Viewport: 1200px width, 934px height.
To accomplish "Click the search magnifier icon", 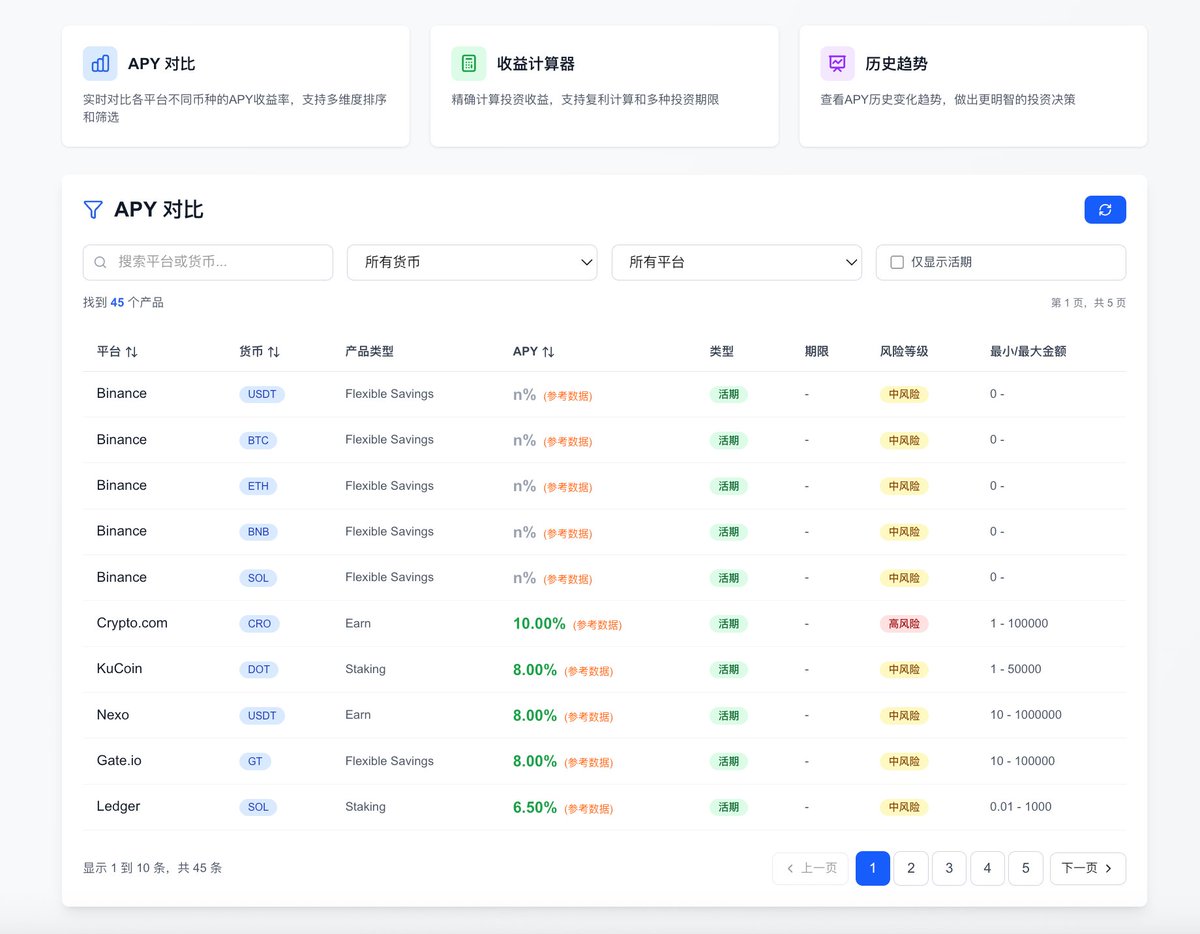I will point(100,262).
